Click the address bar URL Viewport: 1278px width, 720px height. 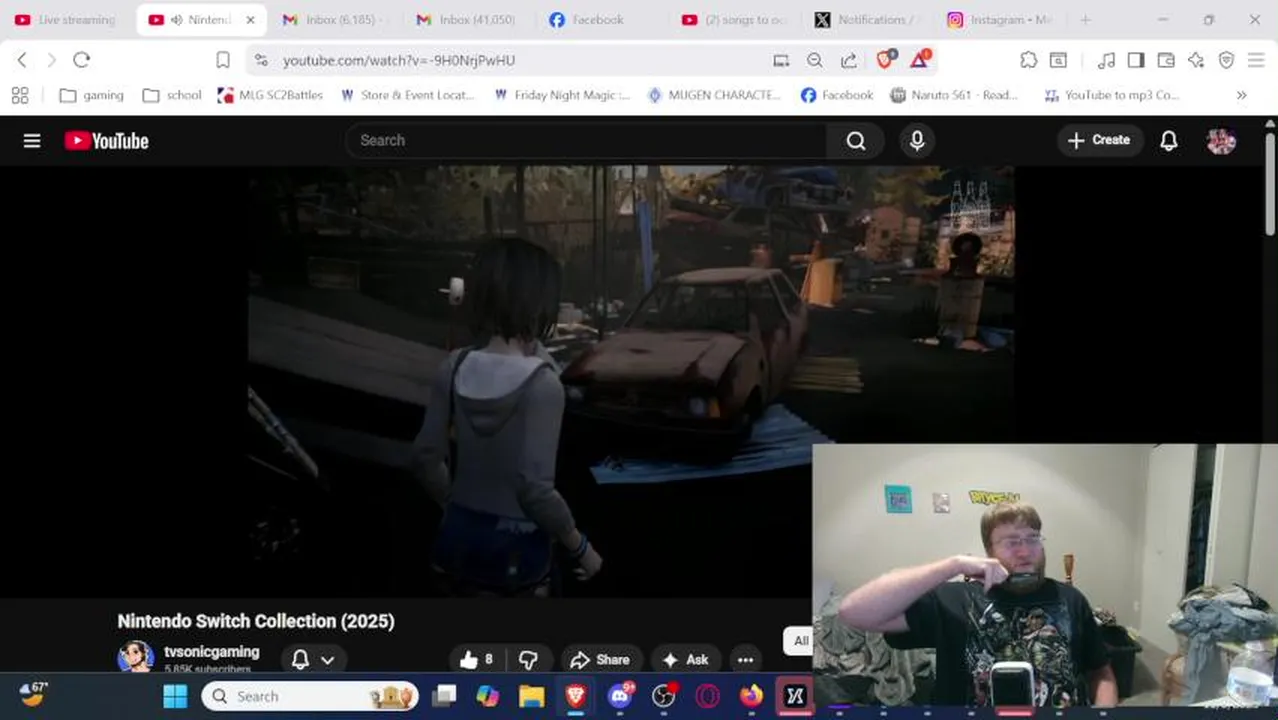[399, 60]
